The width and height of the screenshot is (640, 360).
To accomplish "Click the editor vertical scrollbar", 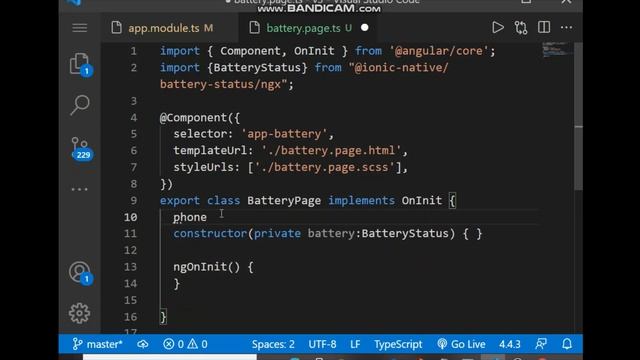I will (x=578, y=116).
